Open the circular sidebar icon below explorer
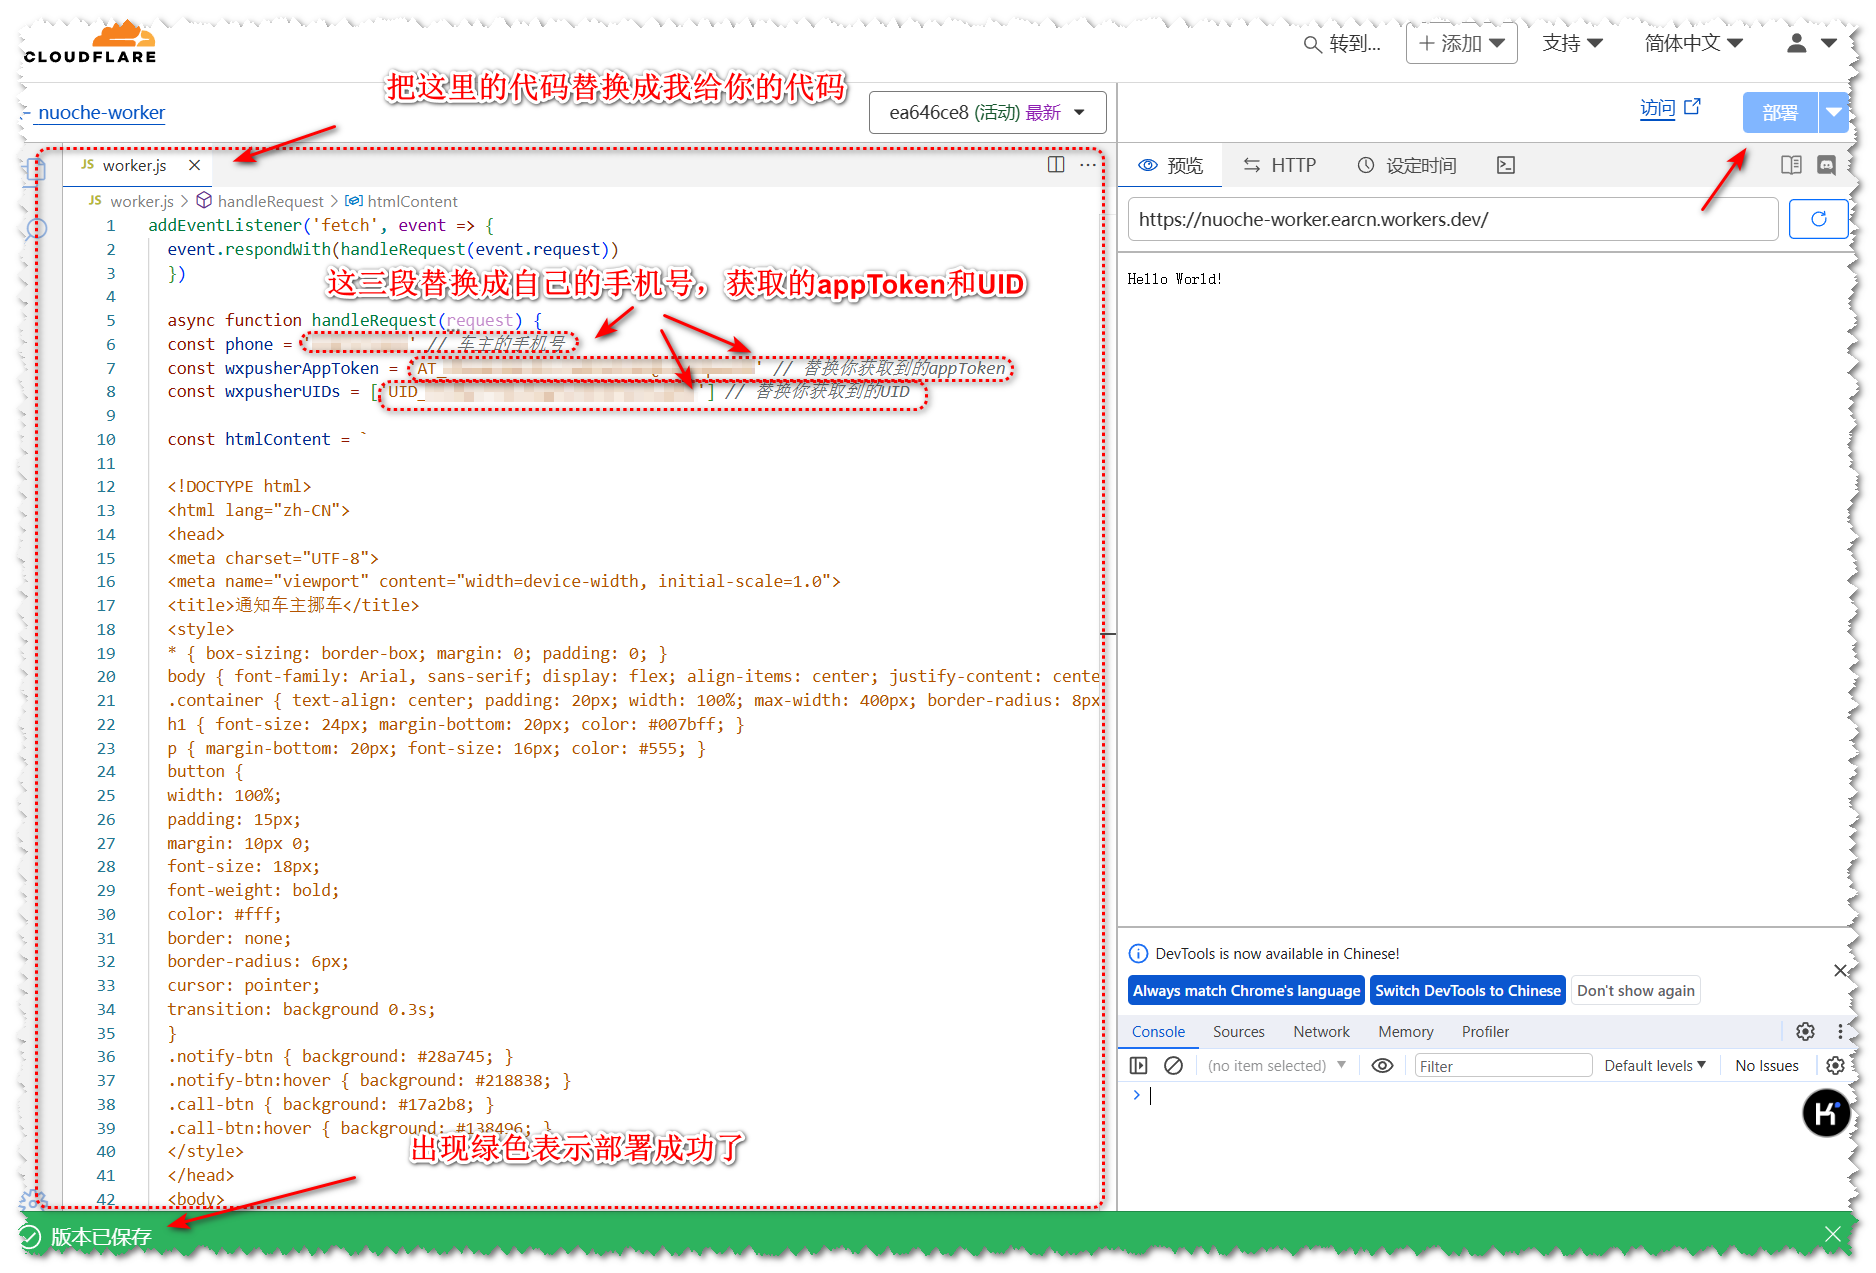 pyautogui.click(x=36, y=229)
